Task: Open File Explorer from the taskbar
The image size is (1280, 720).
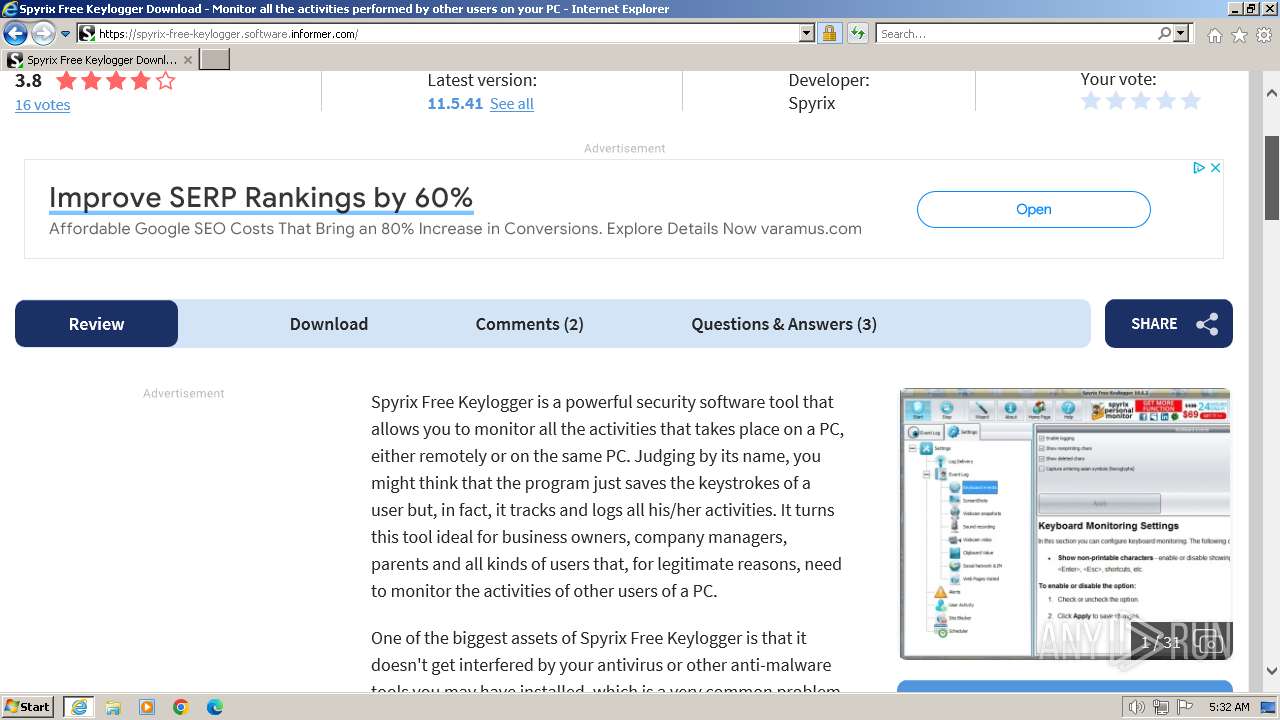Action: coord(113,707)
